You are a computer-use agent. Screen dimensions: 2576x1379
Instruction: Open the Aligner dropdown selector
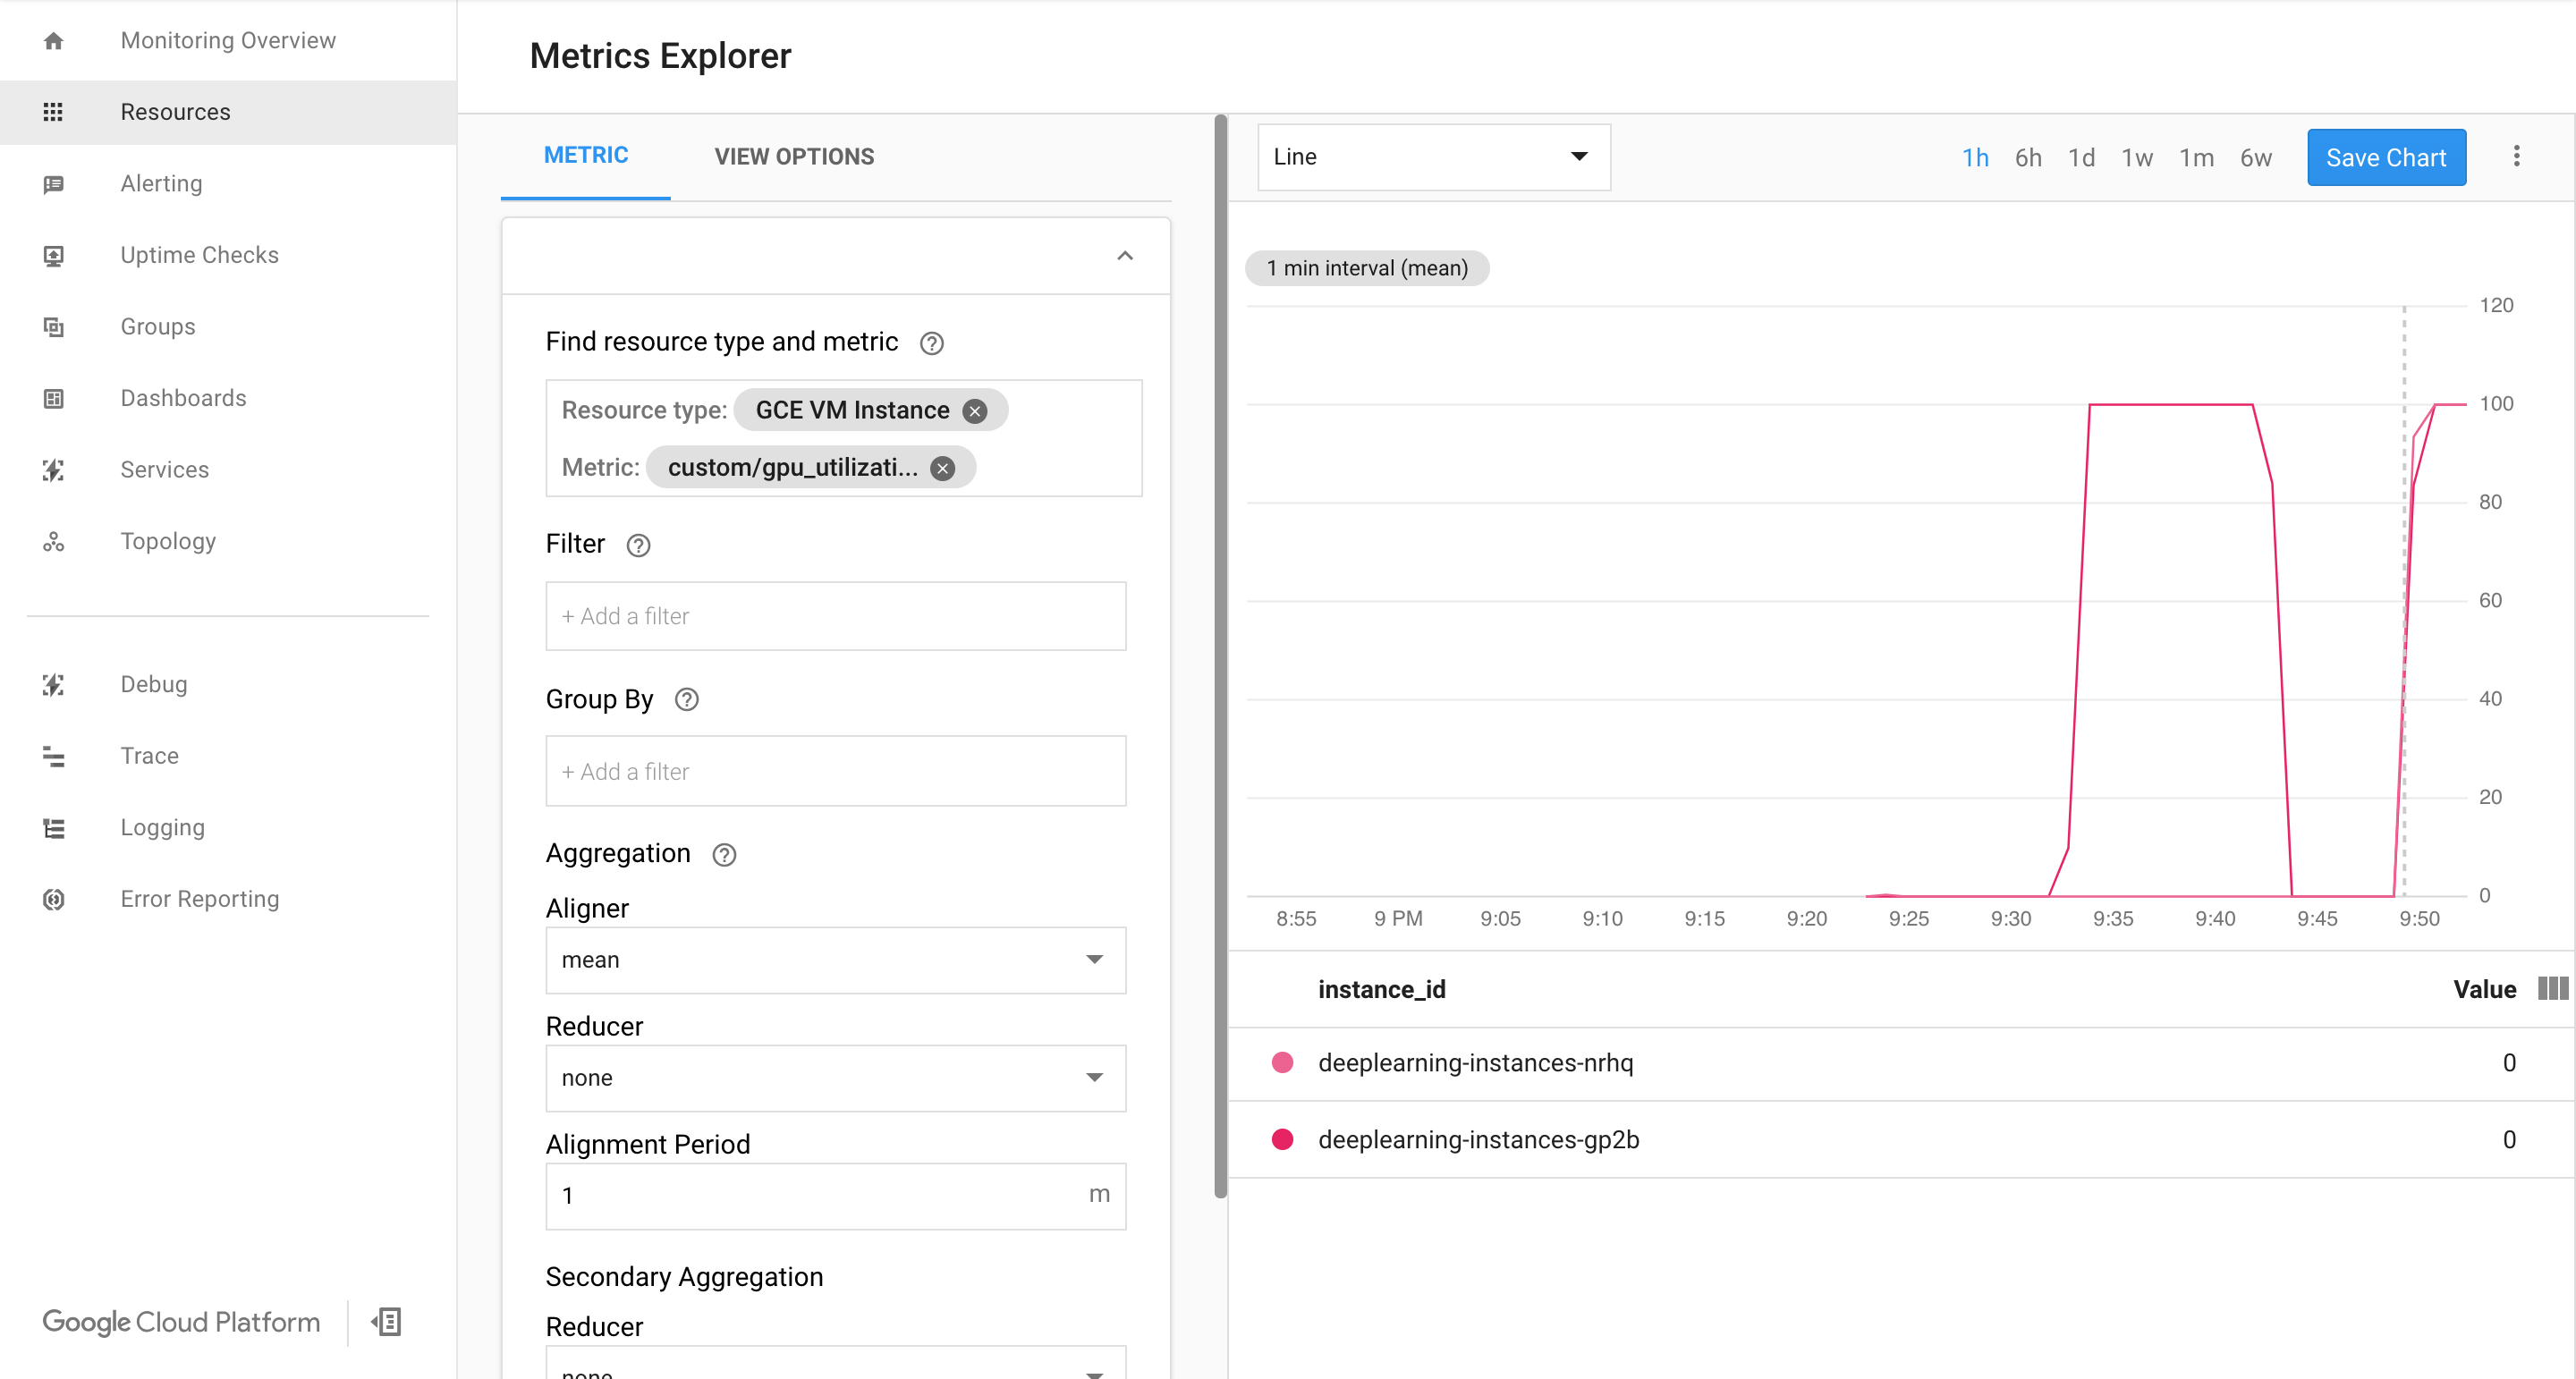click(x=833, y=959)
